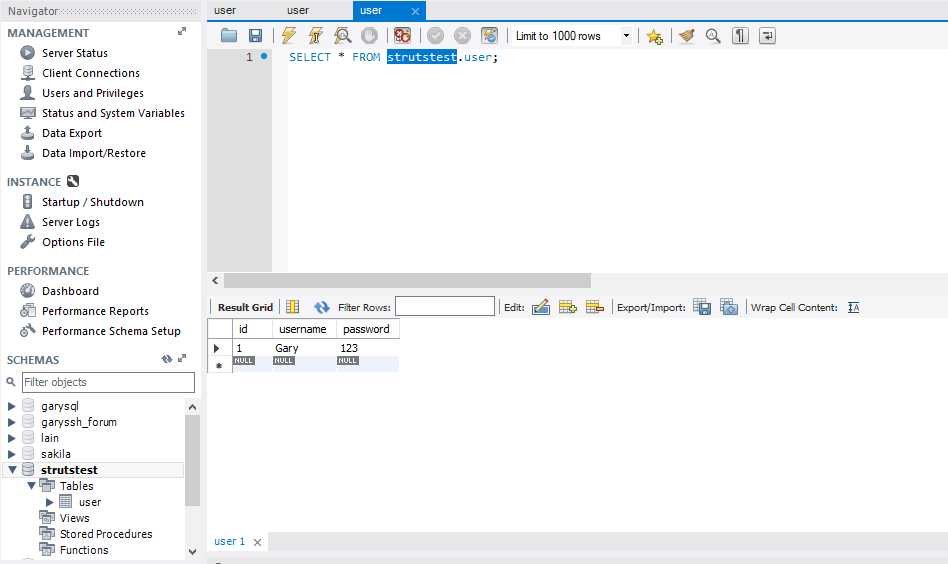Open Status and System Variables
The width and height of the screenshot is (948, 564).
pos(113,113)
